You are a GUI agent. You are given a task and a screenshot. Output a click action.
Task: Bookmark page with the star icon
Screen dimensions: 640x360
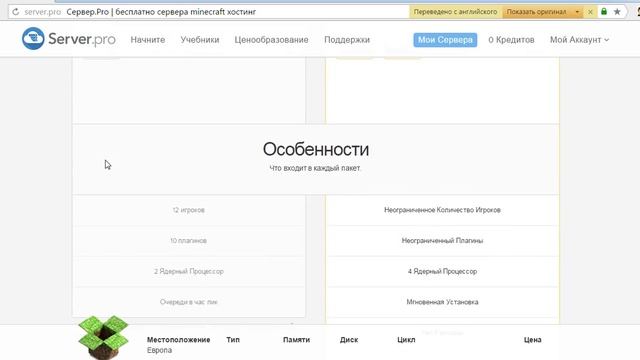(x=617, y=11)
